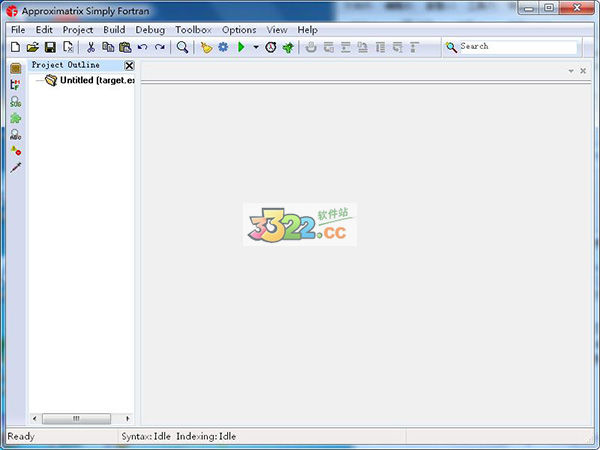This screenshot has width=600, height=450.
Task: Close the current file via the page-with-x icon
Action: pyautogui.click(x=68, y=47)
